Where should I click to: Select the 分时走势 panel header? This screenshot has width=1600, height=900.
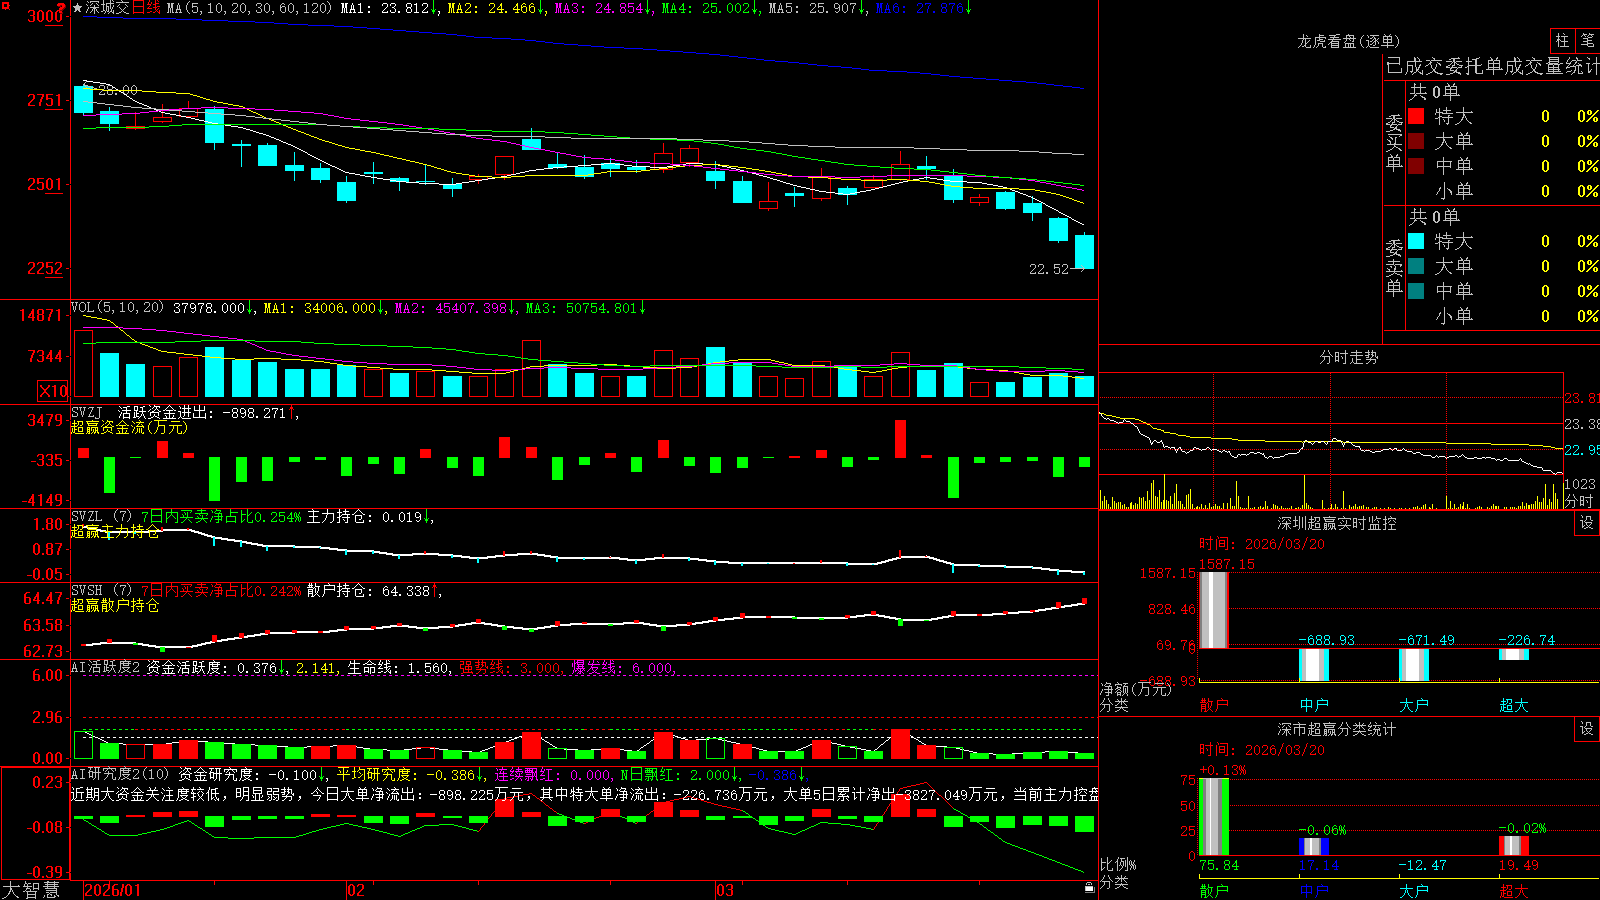[x=1348, y=357]
